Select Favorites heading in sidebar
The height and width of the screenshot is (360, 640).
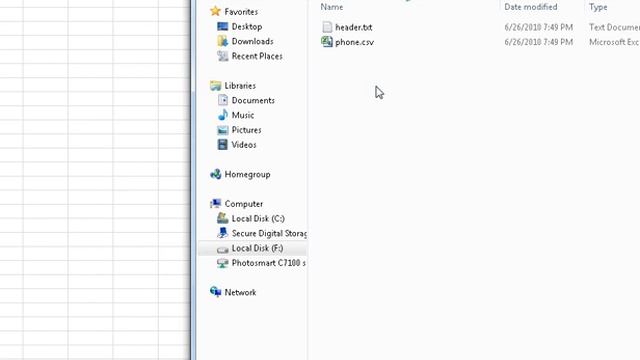(x=241, y=12)
